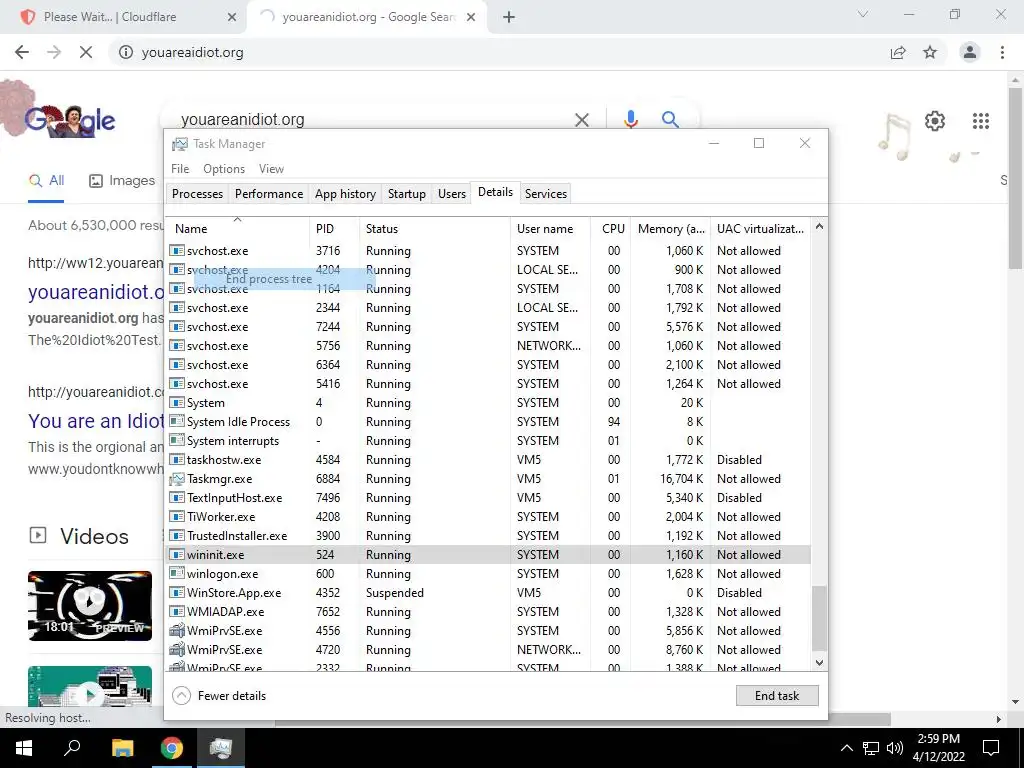Image resolution: width=1024 pixels, height=768 pixels.
Task: Clear the Google search box
Action: [x=581, y=120]
